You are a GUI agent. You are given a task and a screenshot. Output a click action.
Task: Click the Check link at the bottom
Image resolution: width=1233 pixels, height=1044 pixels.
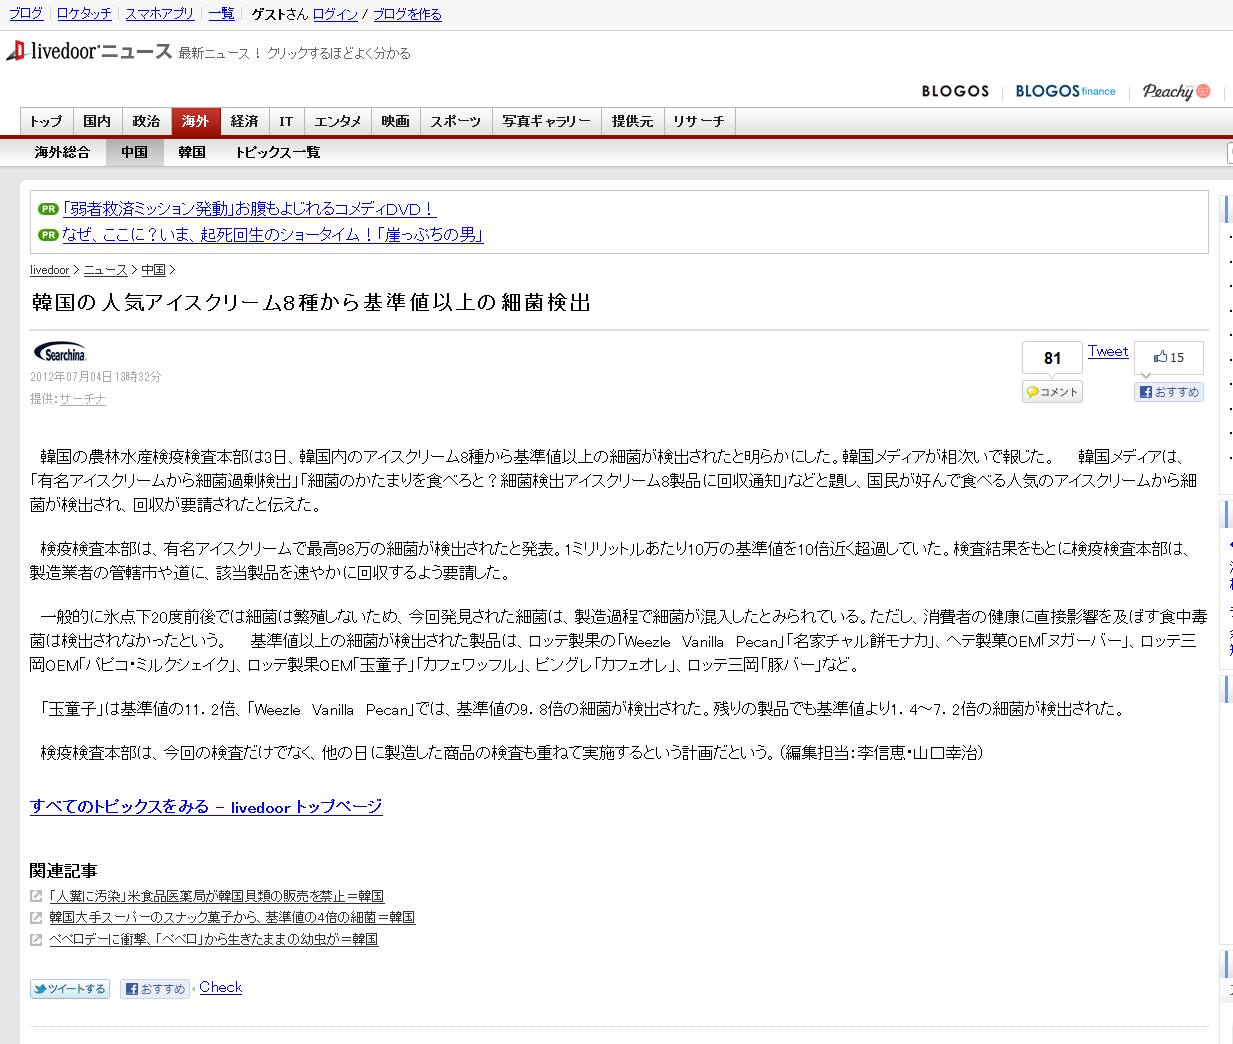[221, 987]
